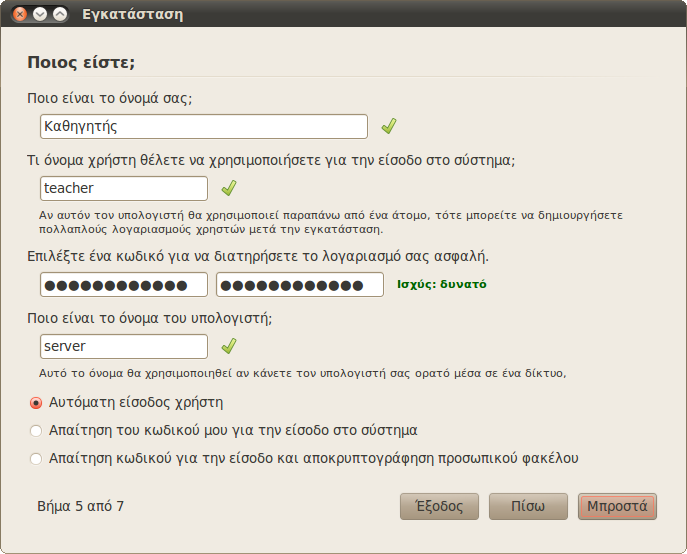This screenshot has height=554, width=687.
Task: Click the password confirmation field
Action: coord(300,284)
